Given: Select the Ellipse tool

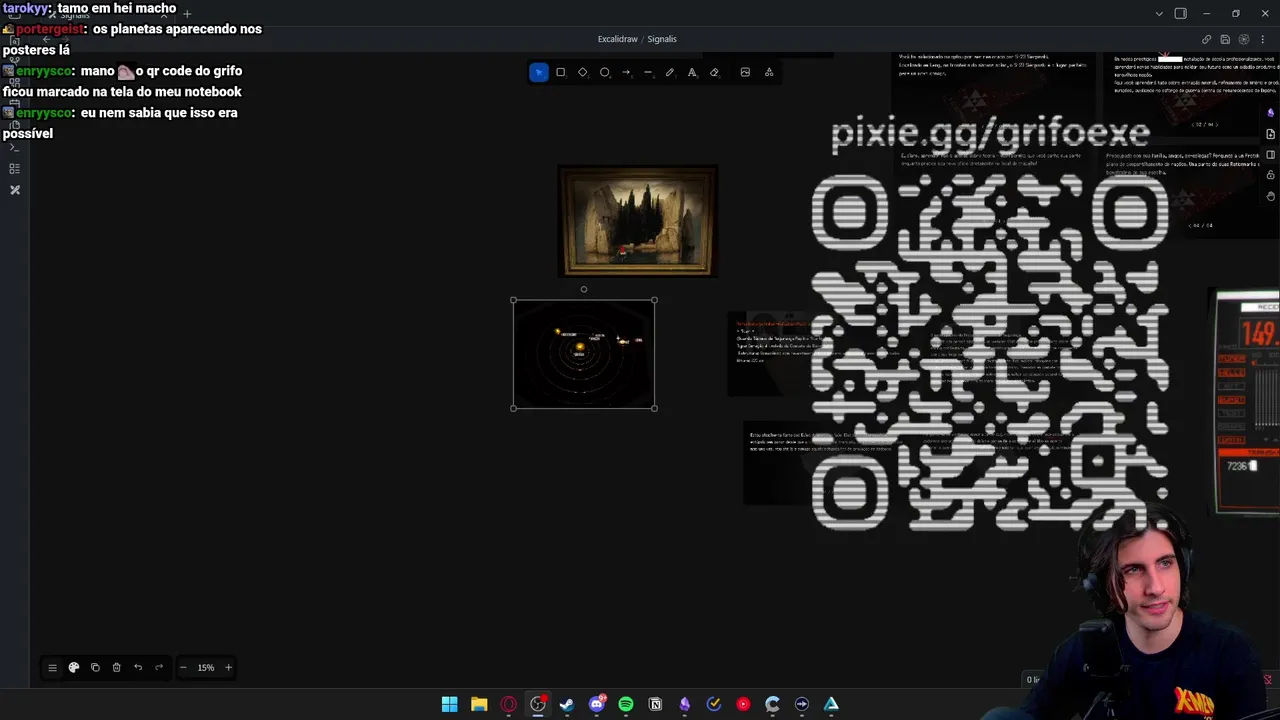Looking at the screenshot, I should [605, 72].
